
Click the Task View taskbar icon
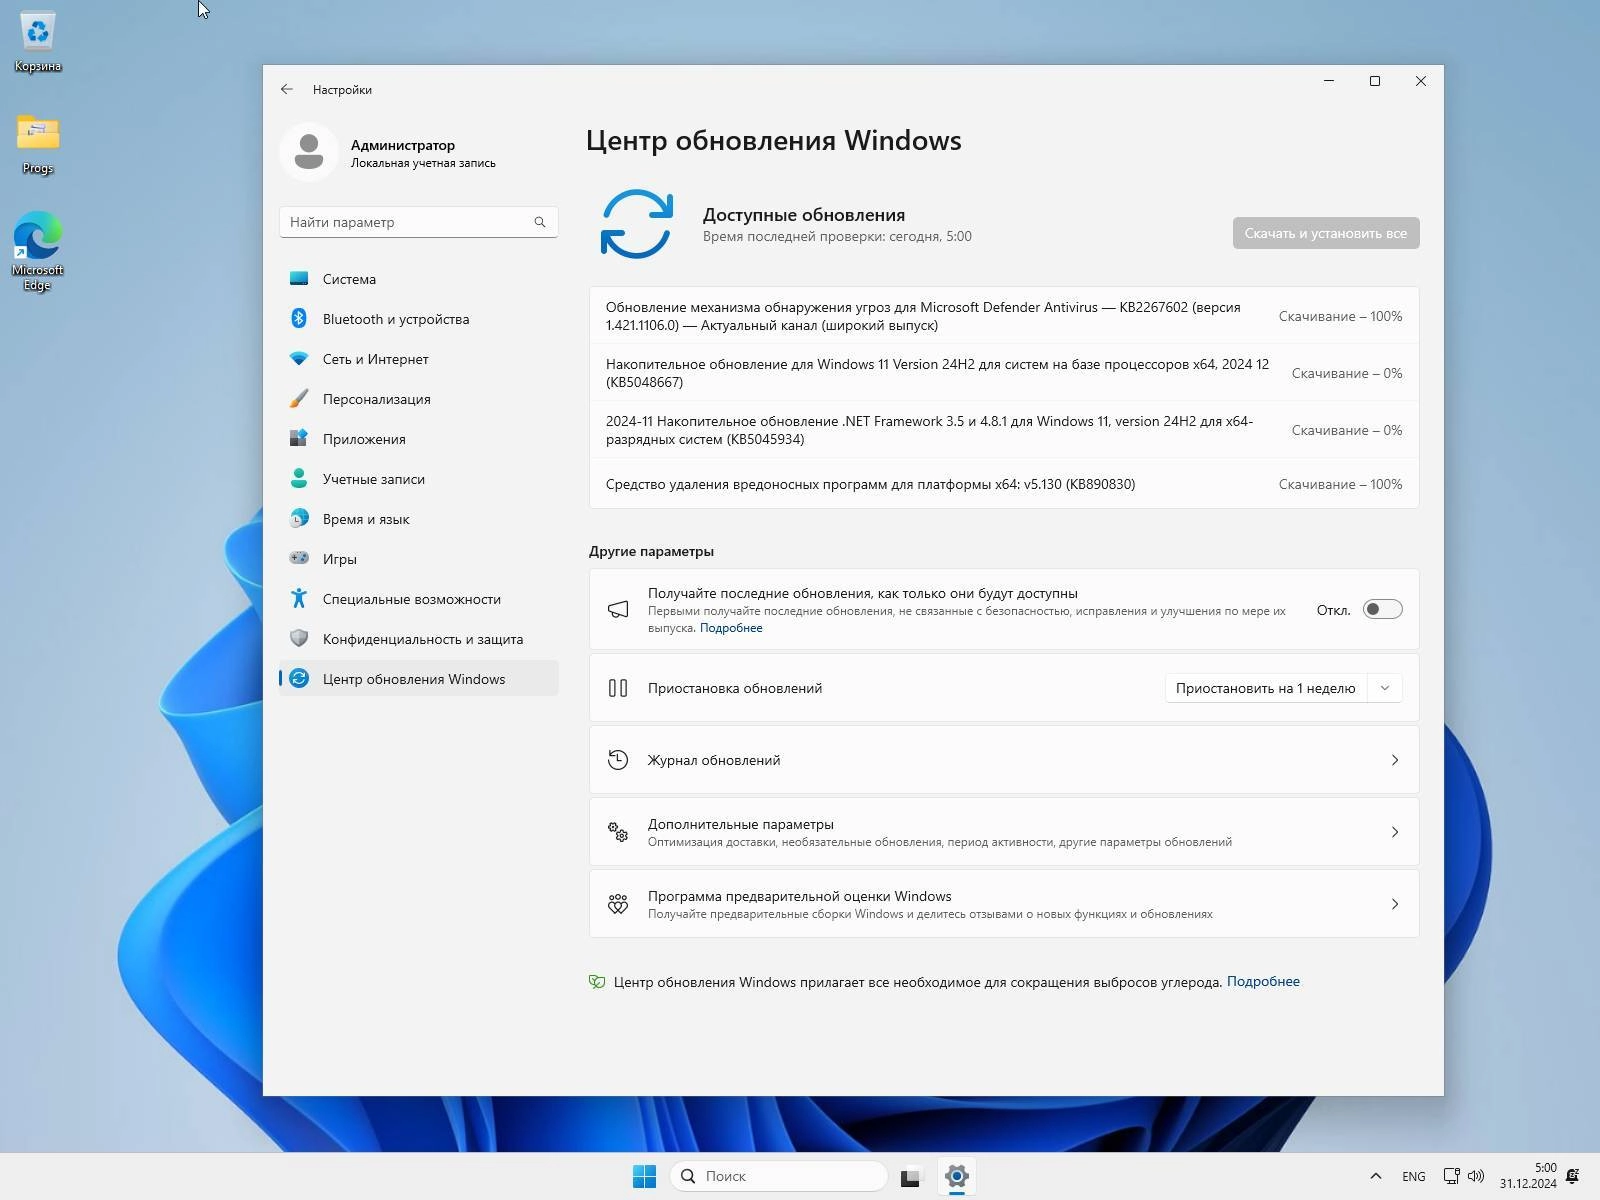pyautogui.click(x=910, y=1177)
